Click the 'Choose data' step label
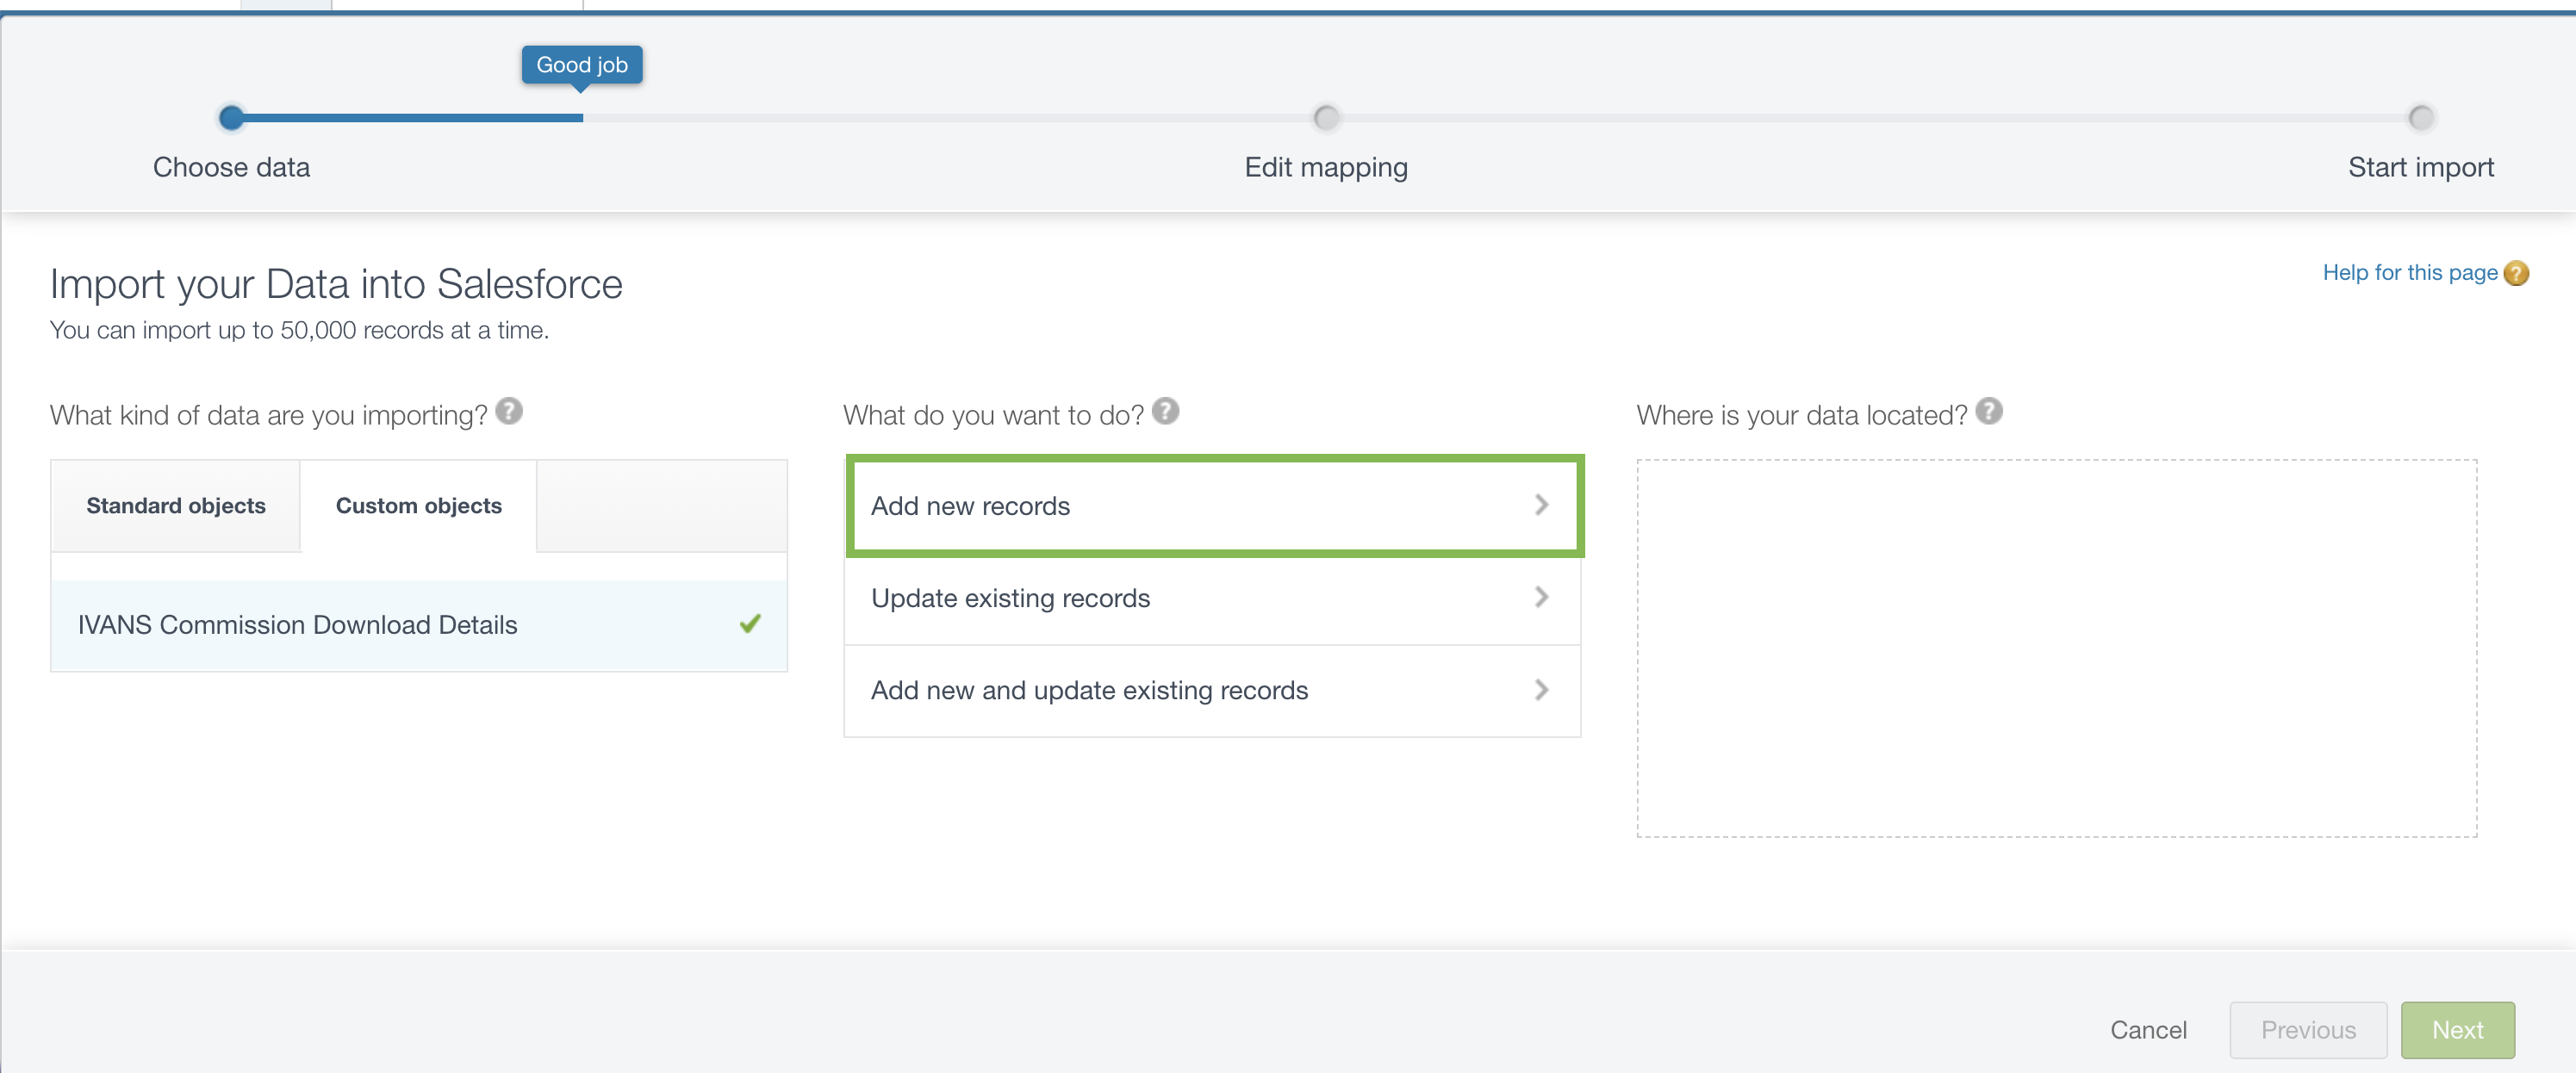 [x=231, y=167]
